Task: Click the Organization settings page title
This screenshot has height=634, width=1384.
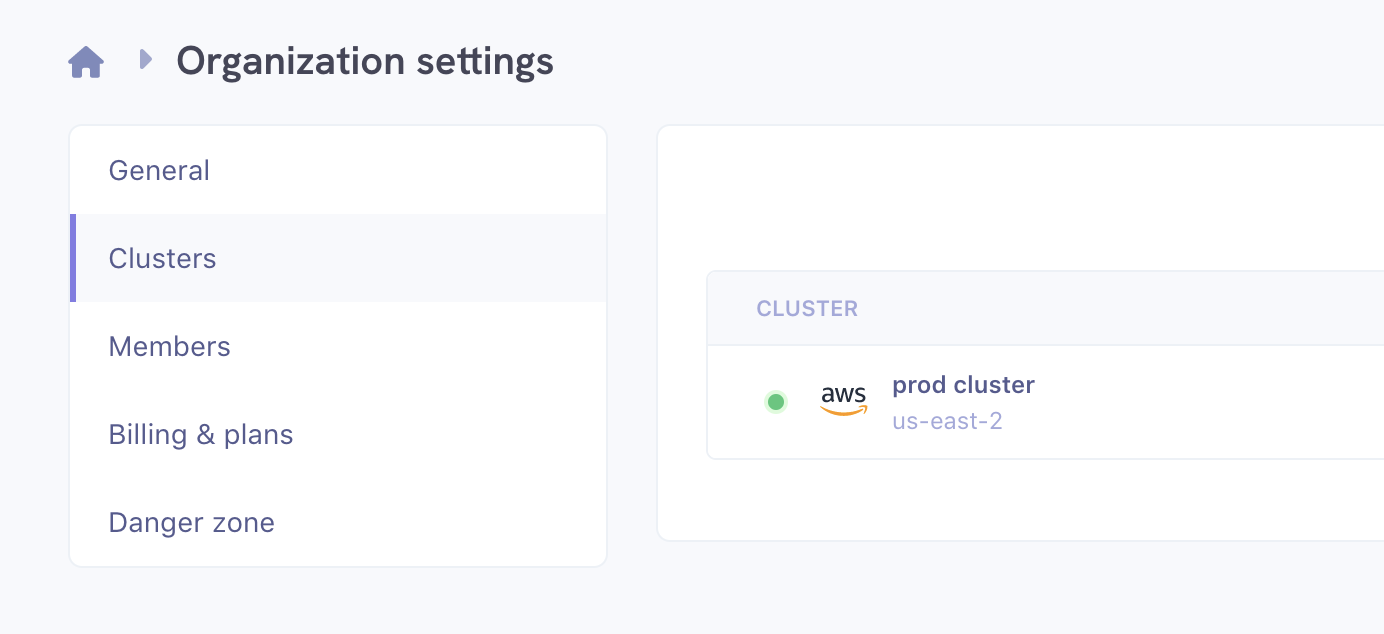Action: pos(364,62)
